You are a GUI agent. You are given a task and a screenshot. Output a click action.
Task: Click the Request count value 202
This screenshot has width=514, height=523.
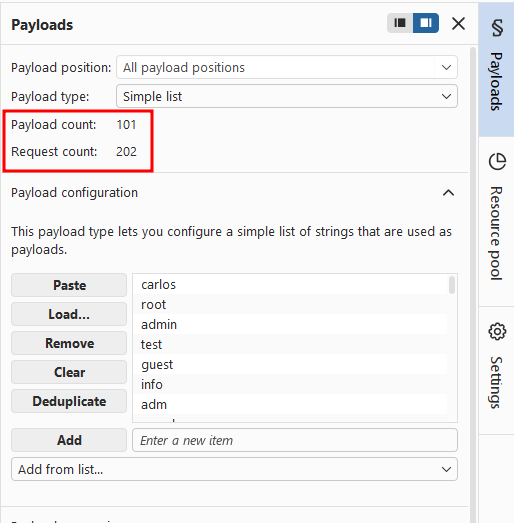126,152
